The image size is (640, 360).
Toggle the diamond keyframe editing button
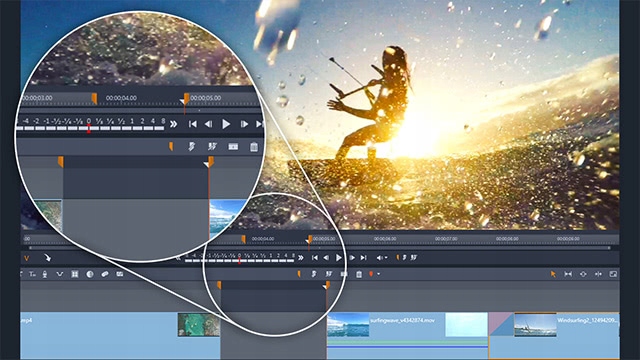(583, 274)
